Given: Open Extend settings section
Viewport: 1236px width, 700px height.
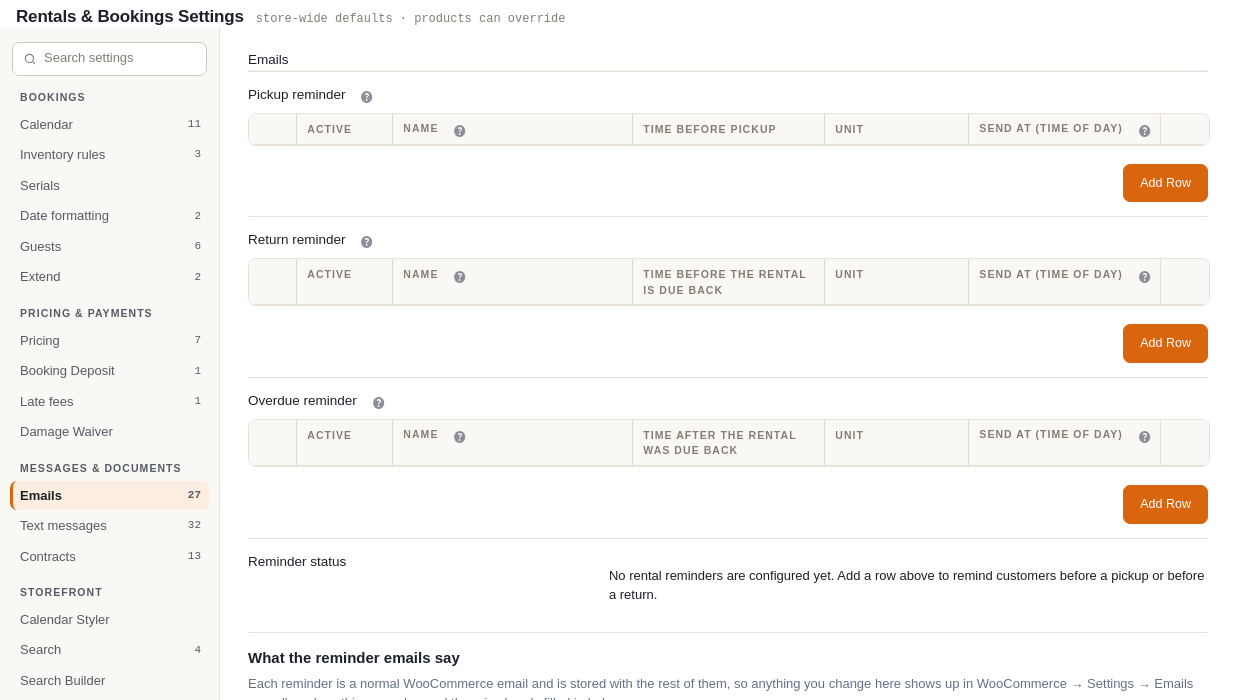Looking at the screenshot, I should click(110, 277).
